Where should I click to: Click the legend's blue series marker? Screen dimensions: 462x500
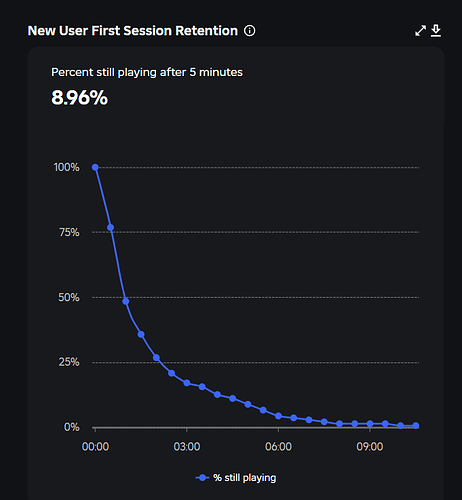[202, 478]
